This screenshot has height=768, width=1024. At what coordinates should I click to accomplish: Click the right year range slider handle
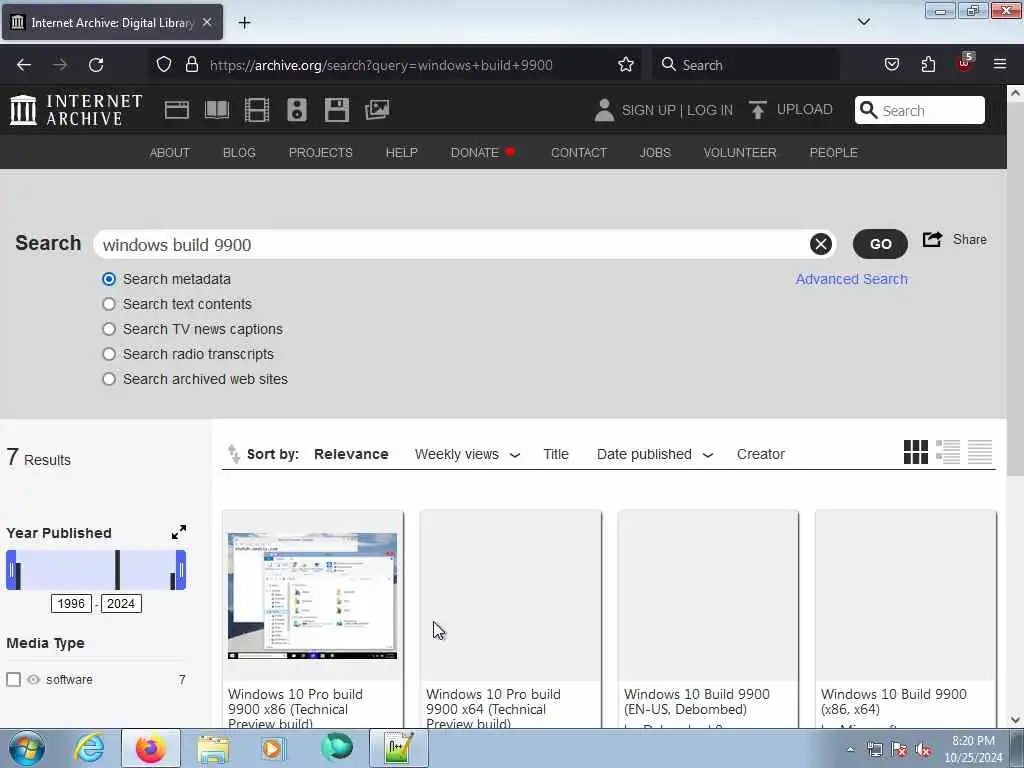tap(181, 569)
